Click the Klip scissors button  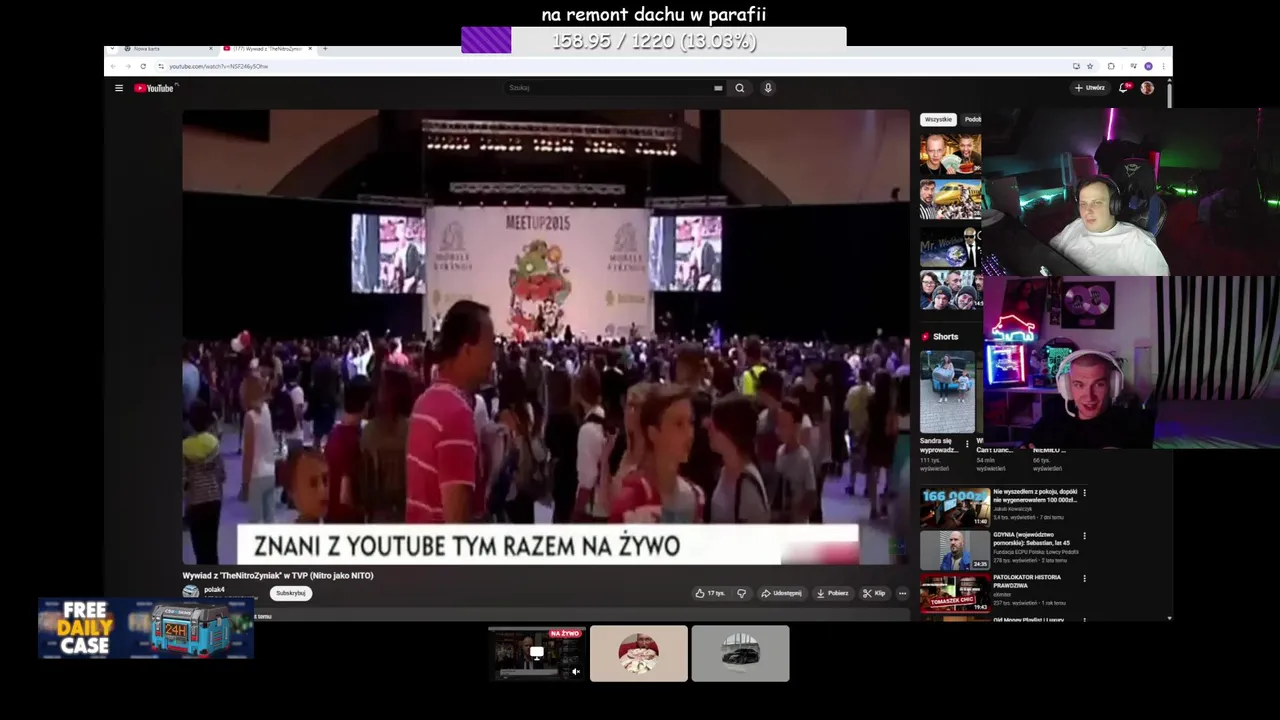point(874,593)
